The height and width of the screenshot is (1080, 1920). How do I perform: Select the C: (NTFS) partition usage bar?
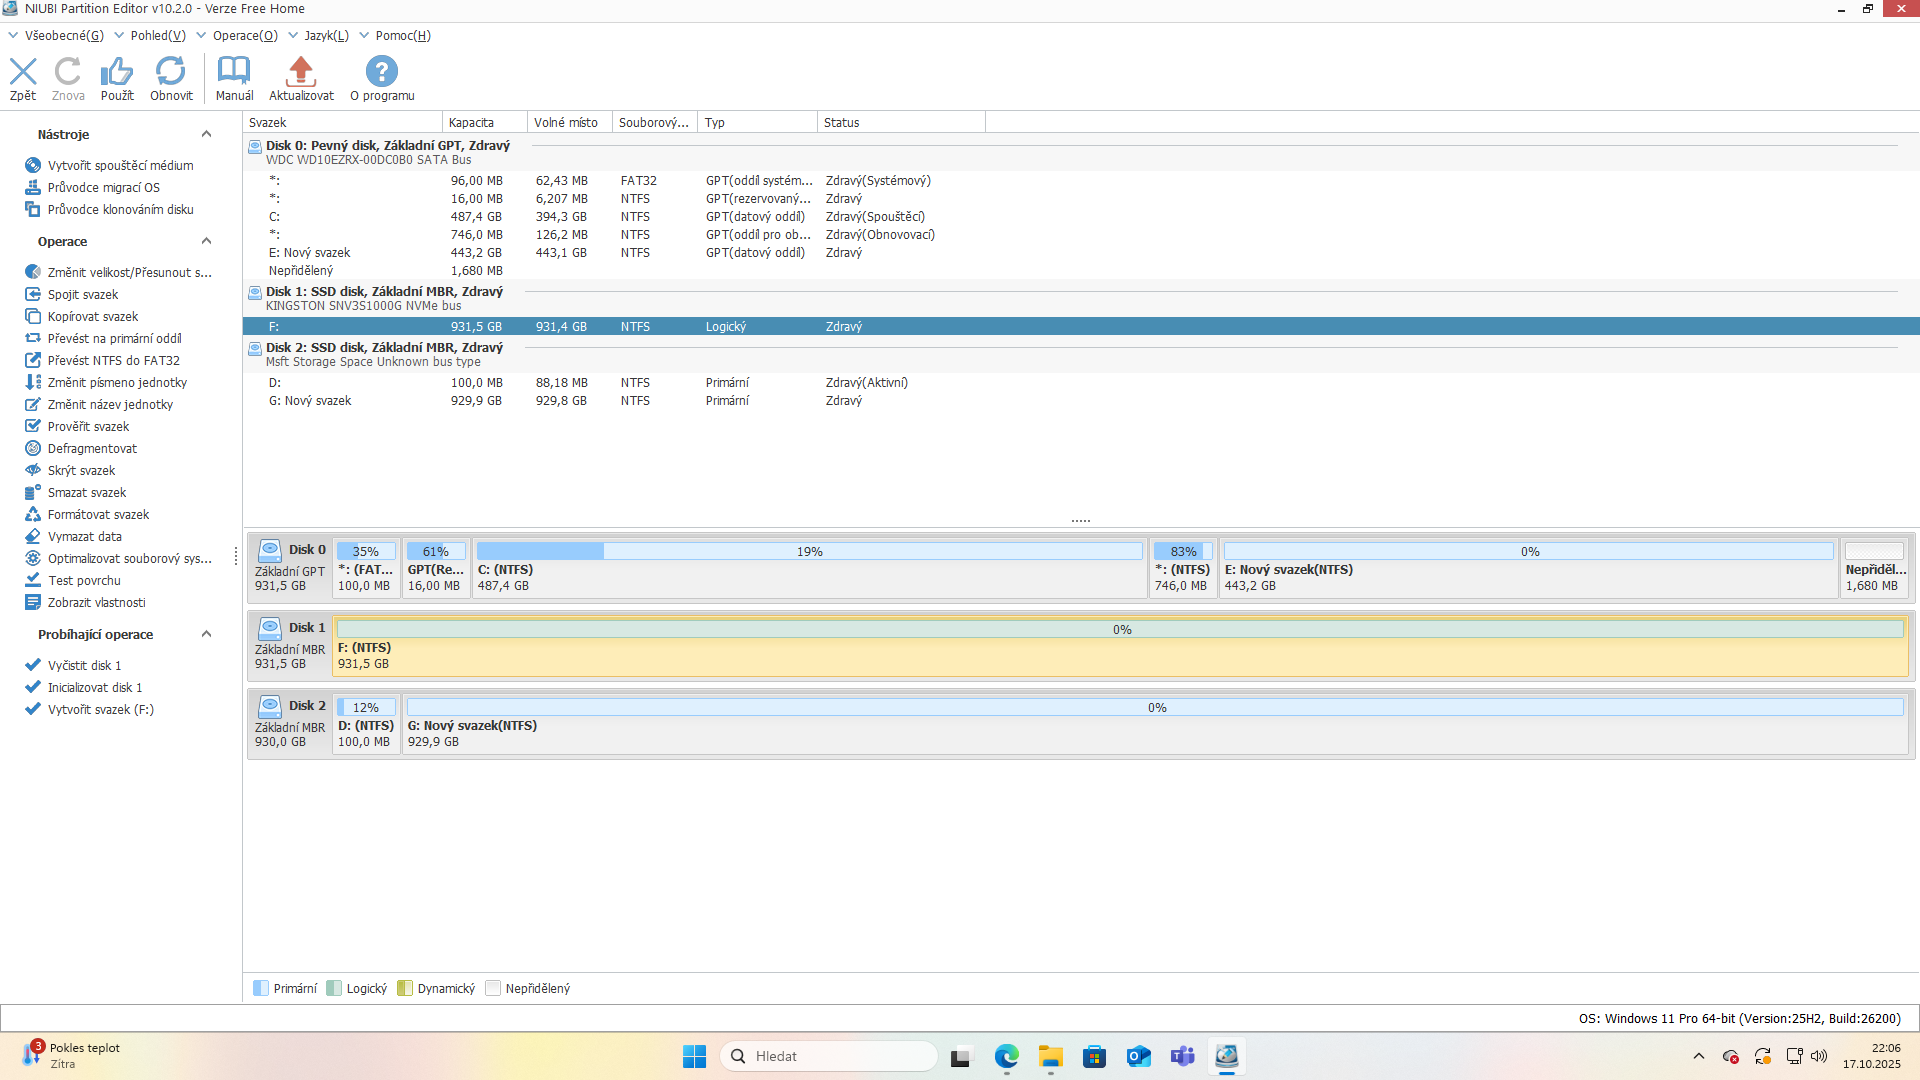809,552
